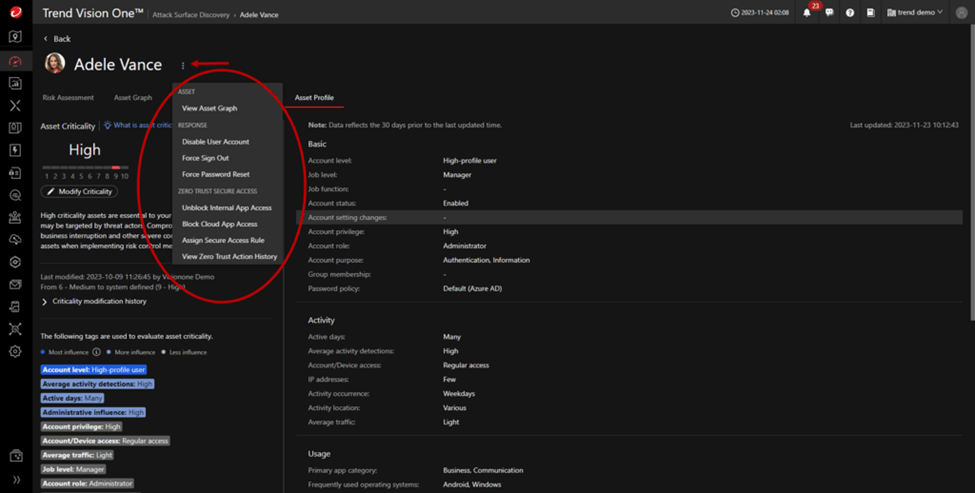Viewport: 975px width, 493px height.
Task: Select Force Password Reset menu item
Action: 216,174
